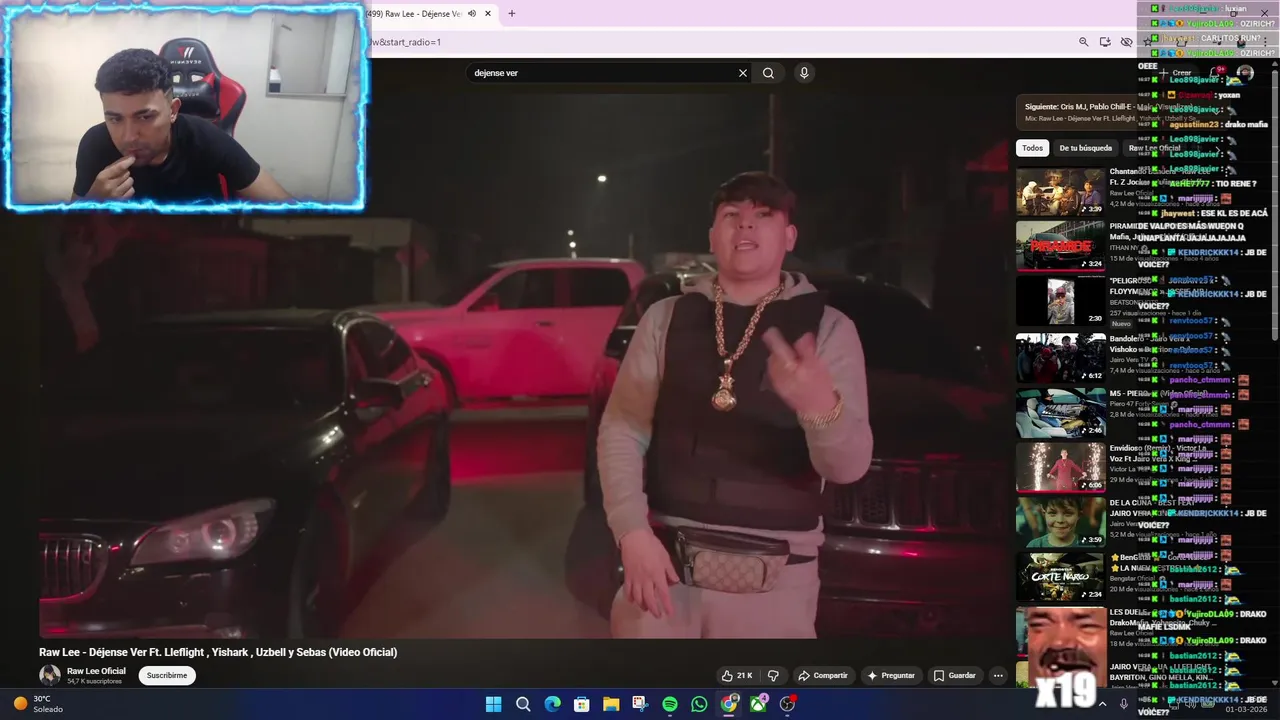Open Spotify from taskbar
This screenshot has height=720, width=1280.
tap(670, 704)
